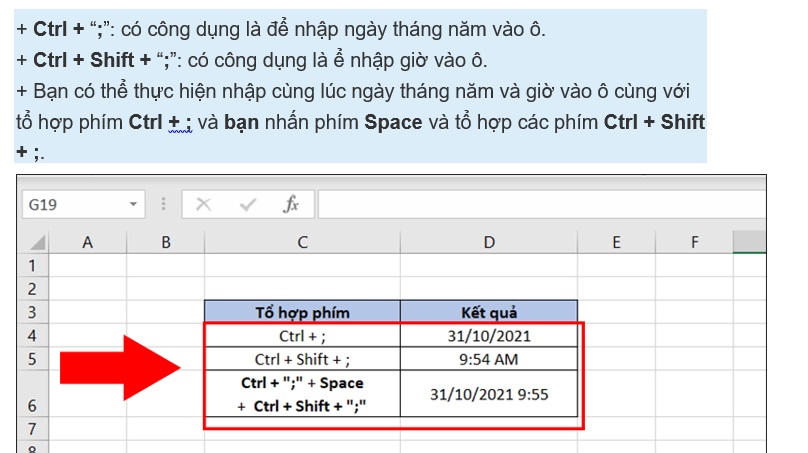Select the cell with 'Ctrl + Shift + ;'
Image resolution: width=808 pixels, height=453 pixels.
tap(302, 359)
